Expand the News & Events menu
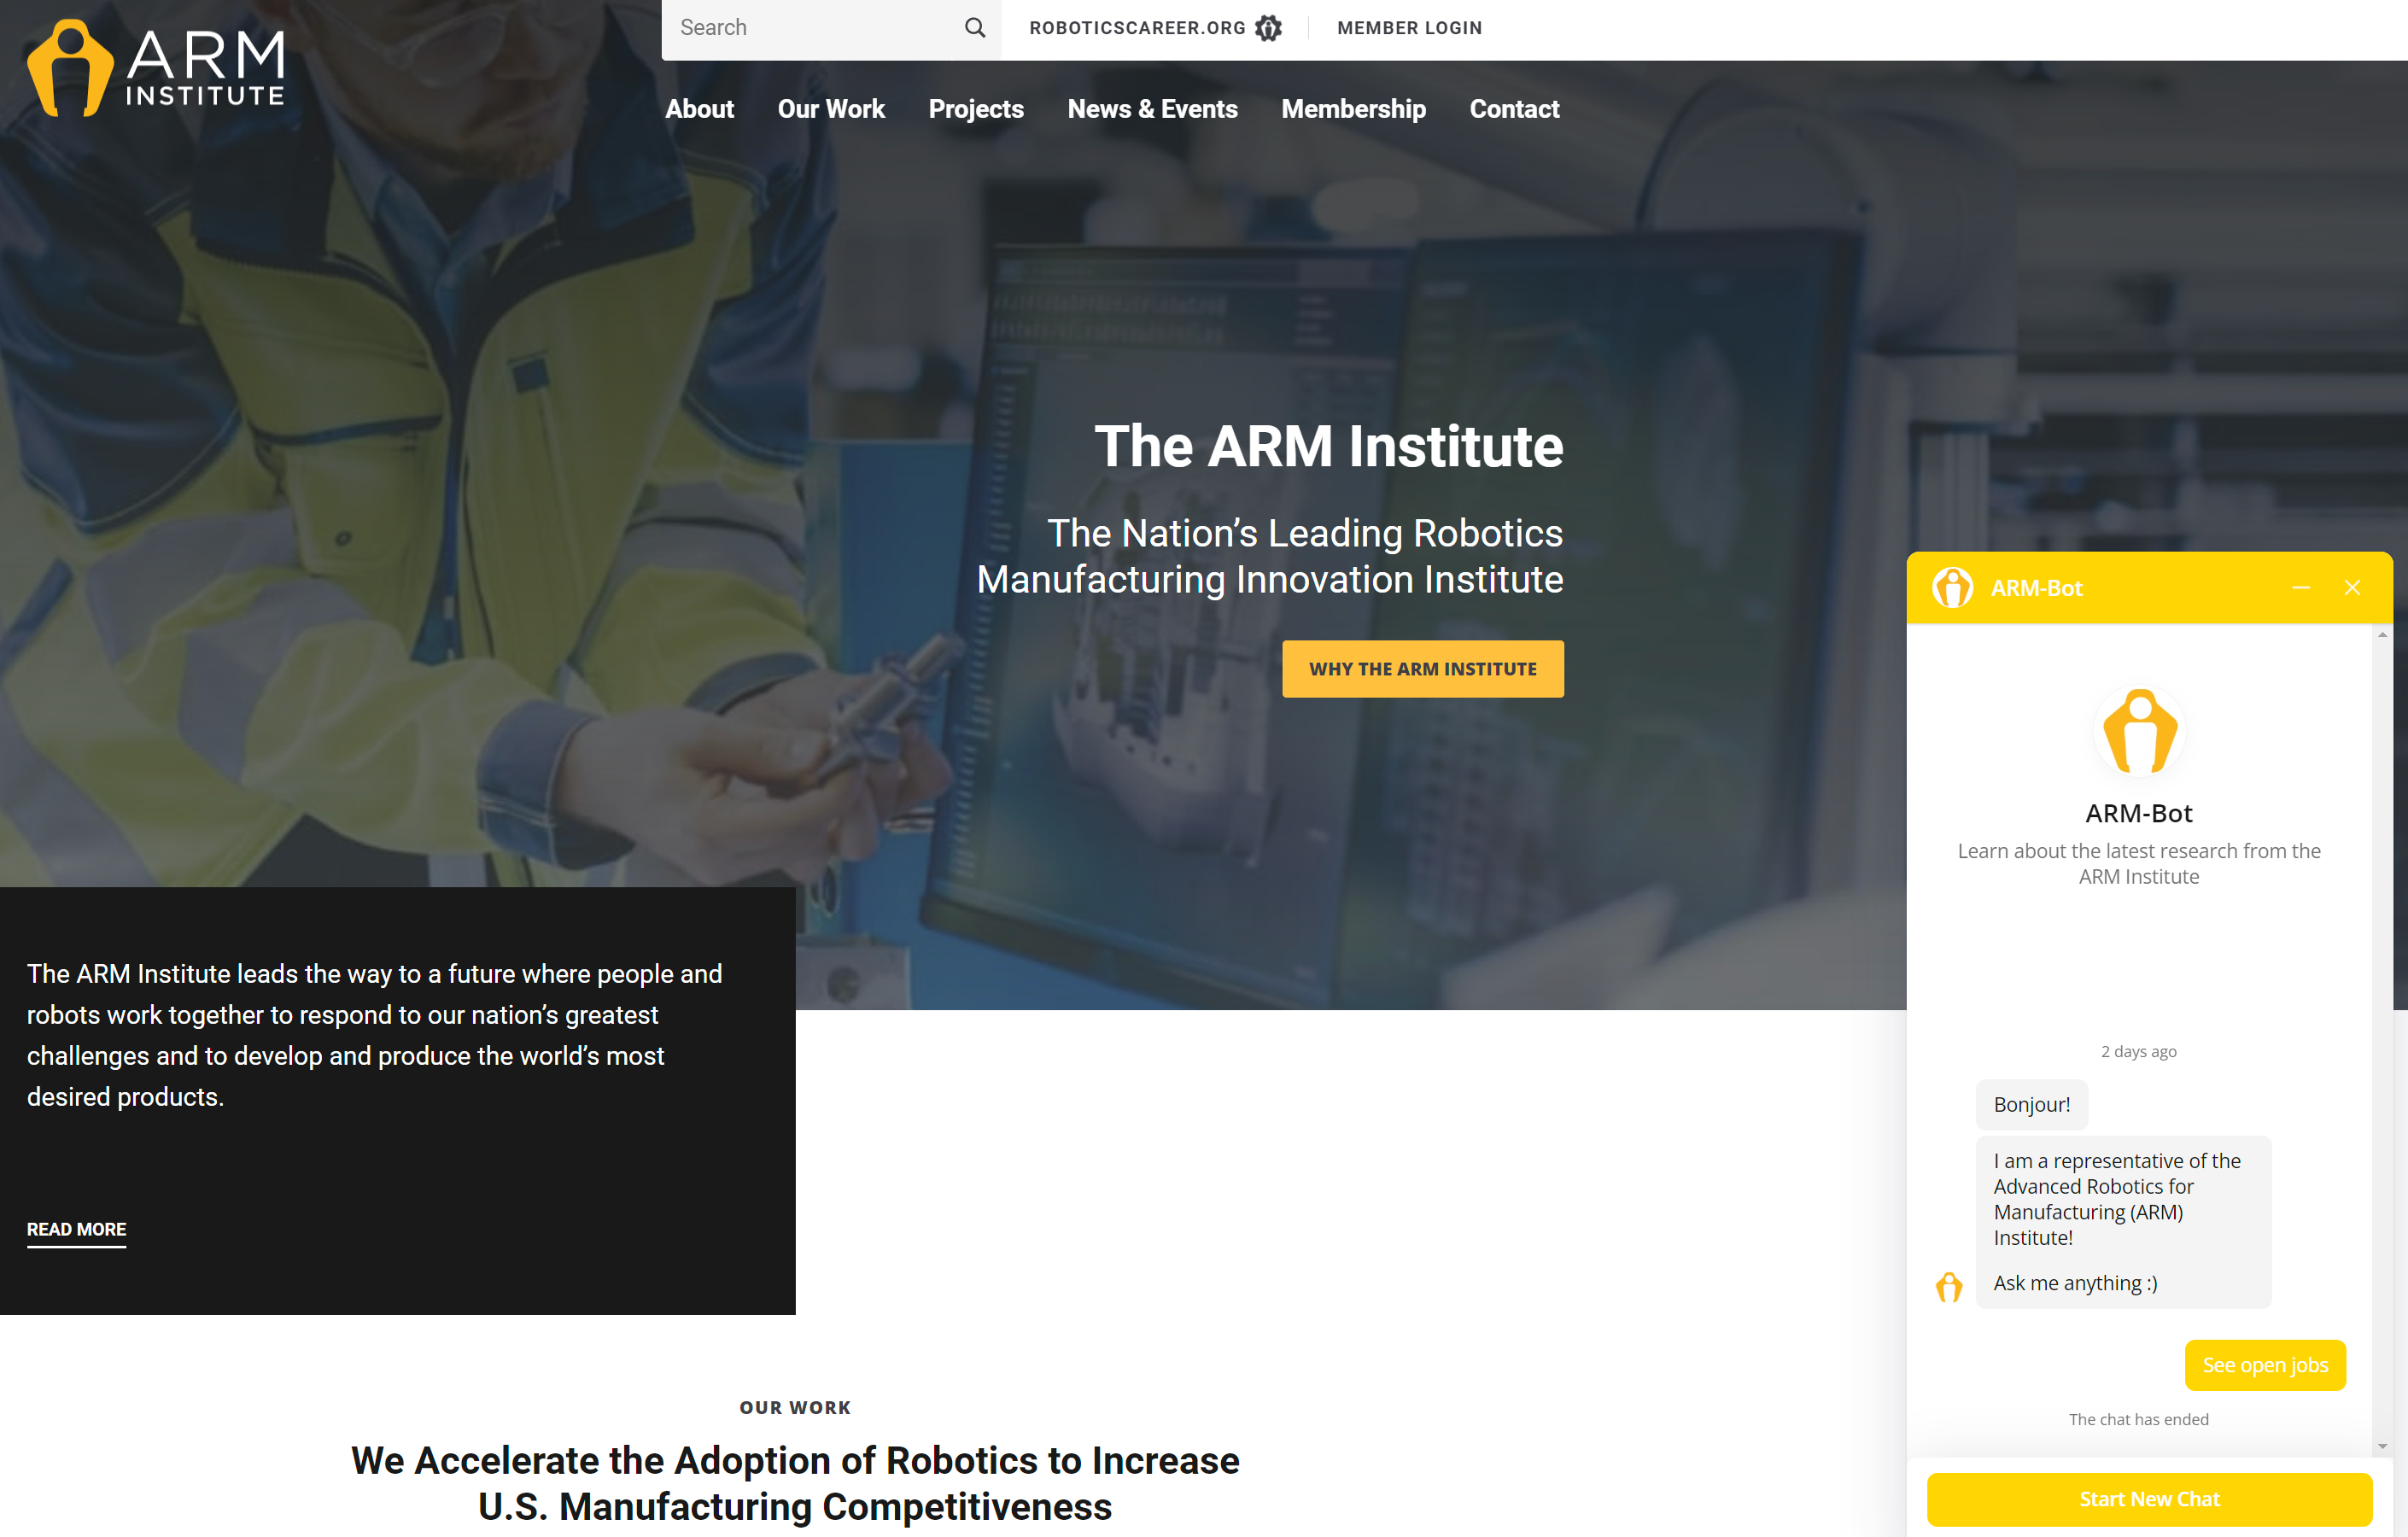Screen dimensions: 2408x1537 tap(1152, 109)
